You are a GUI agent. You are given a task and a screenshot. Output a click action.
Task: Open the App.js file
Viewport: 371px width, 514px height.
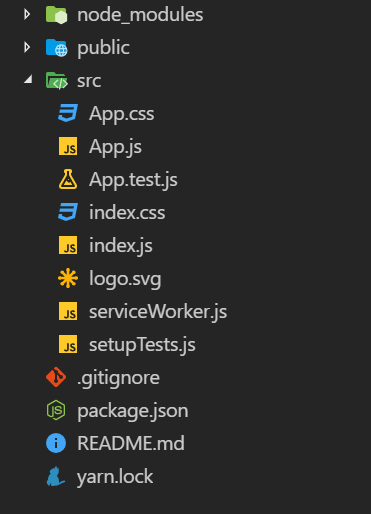point(115,147)
